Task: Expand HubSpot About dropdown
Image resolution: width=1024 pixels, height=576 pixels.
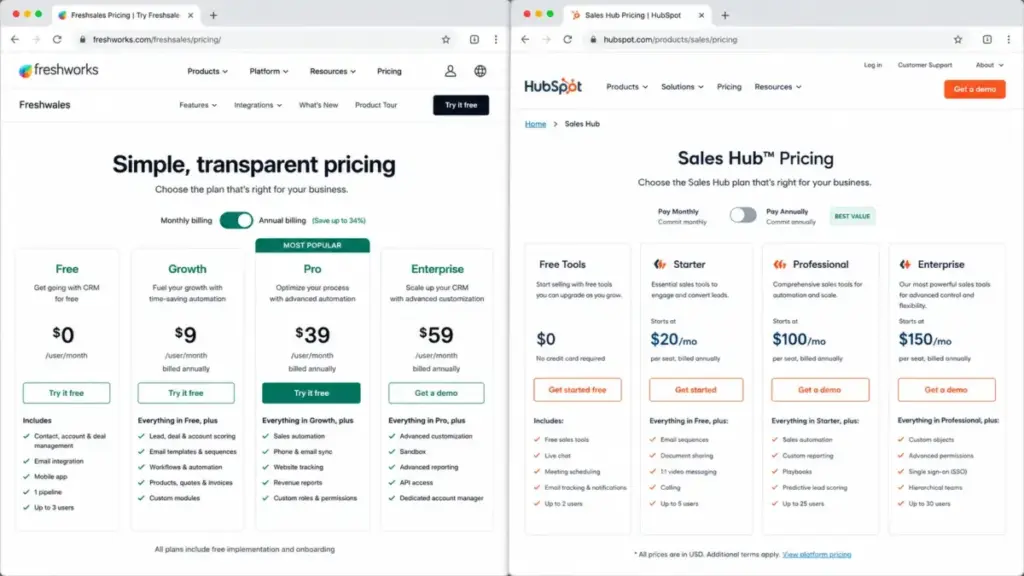Action: tap(989, 65)
